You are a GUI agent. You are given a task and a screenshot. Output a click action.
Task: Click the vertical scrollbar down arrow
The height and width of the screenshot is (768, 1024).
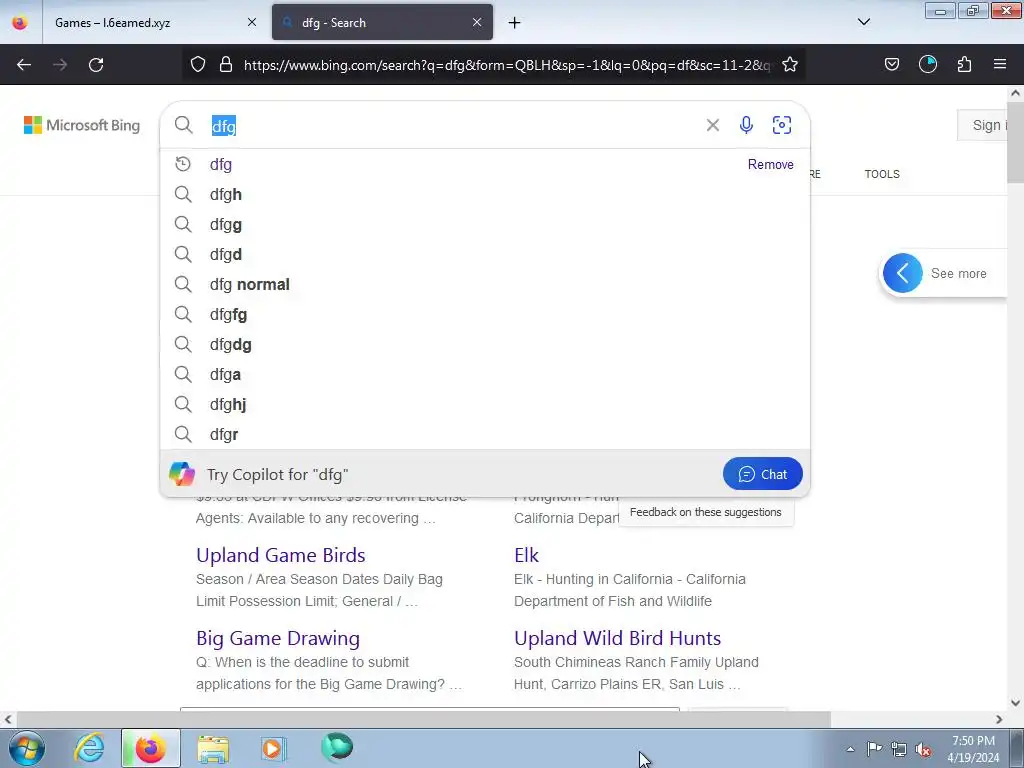[1015, 703]
